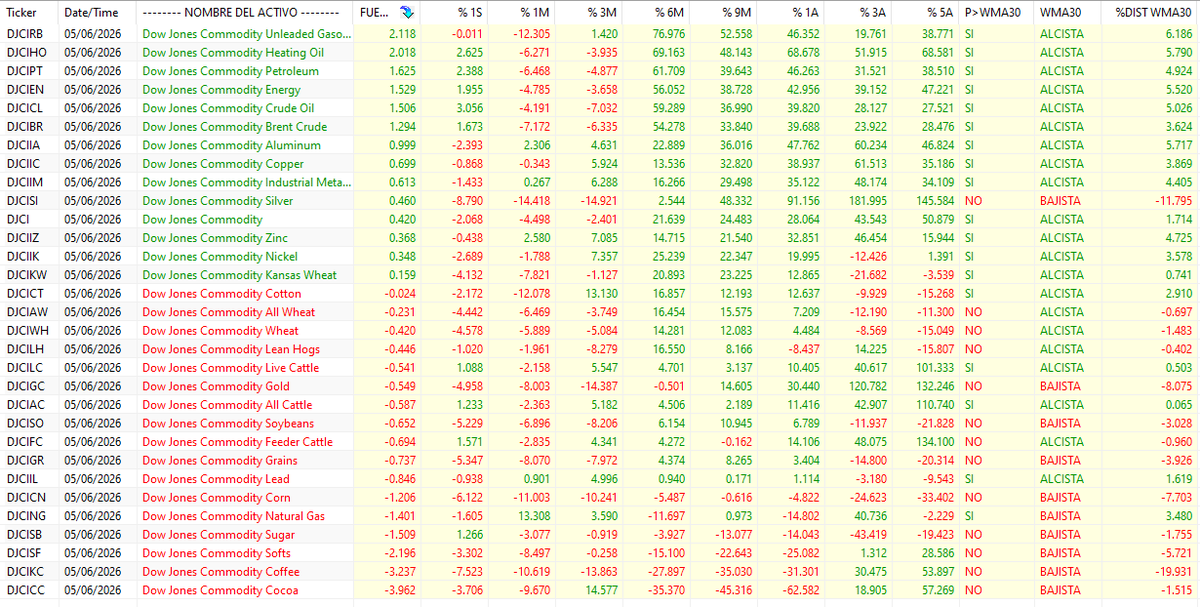Click Dow Jones Commodity Grains

click(220, 460)
